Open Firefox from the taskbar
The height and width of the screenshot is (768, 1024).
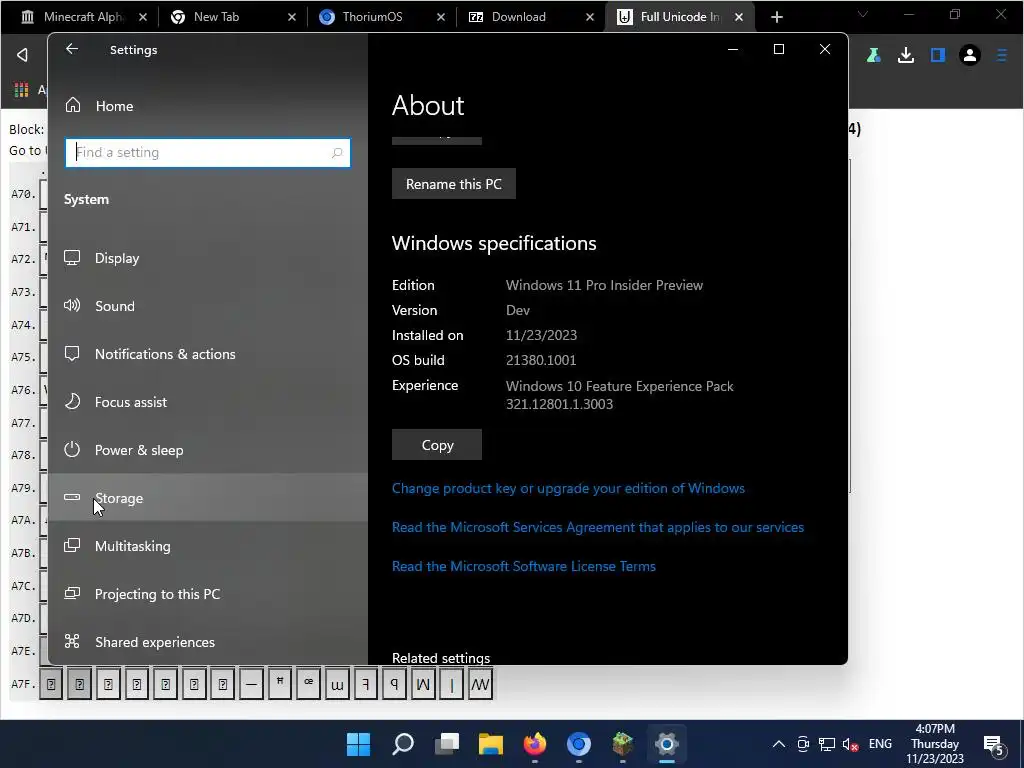tap(535, 744)
